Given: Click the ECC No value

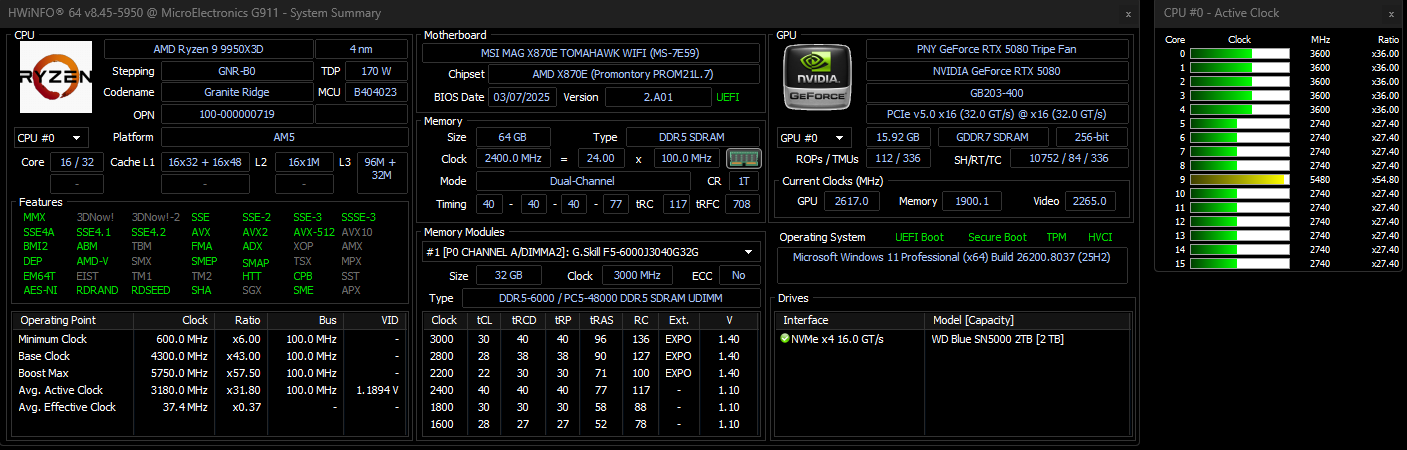Looking at the screenshot, I should pyautogui.click(x=738, y=275).
